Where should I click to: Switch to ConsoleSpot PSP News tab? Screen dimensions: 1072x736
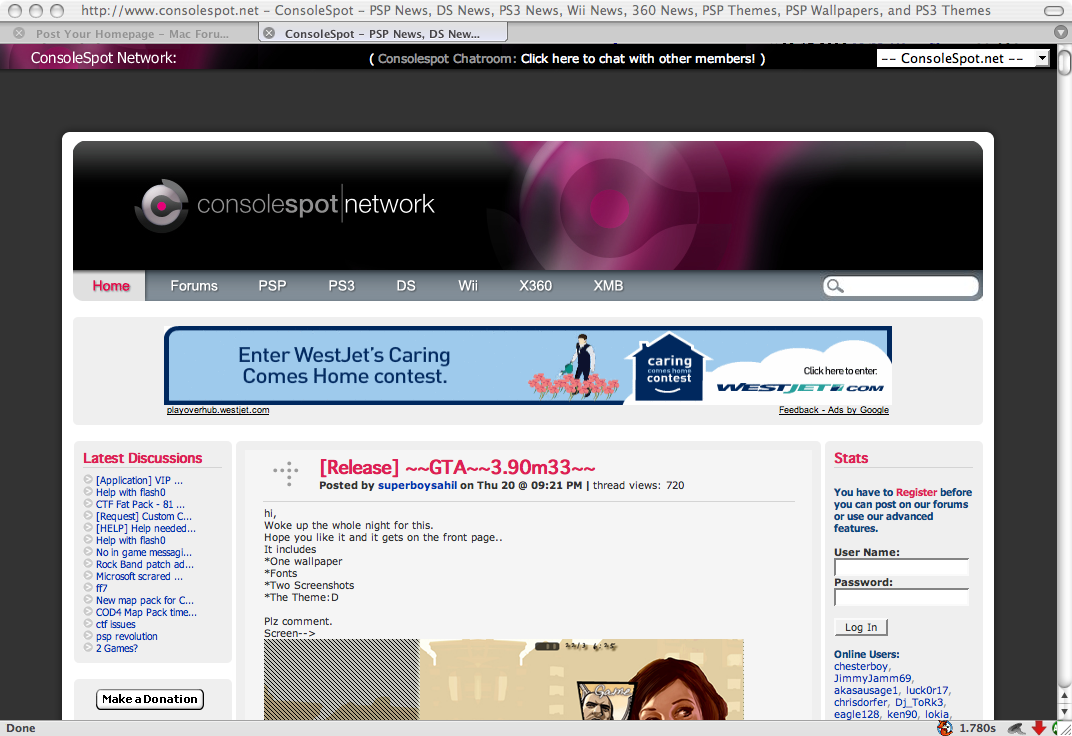[383, 33]
